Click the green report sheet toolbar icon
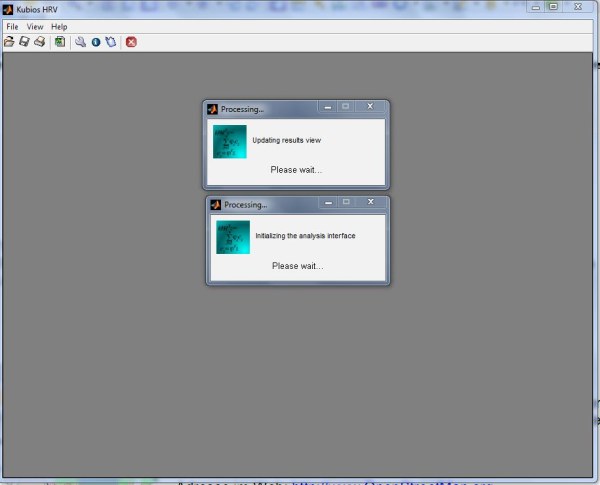Viewport: 600px width, 485px height. 60,42
